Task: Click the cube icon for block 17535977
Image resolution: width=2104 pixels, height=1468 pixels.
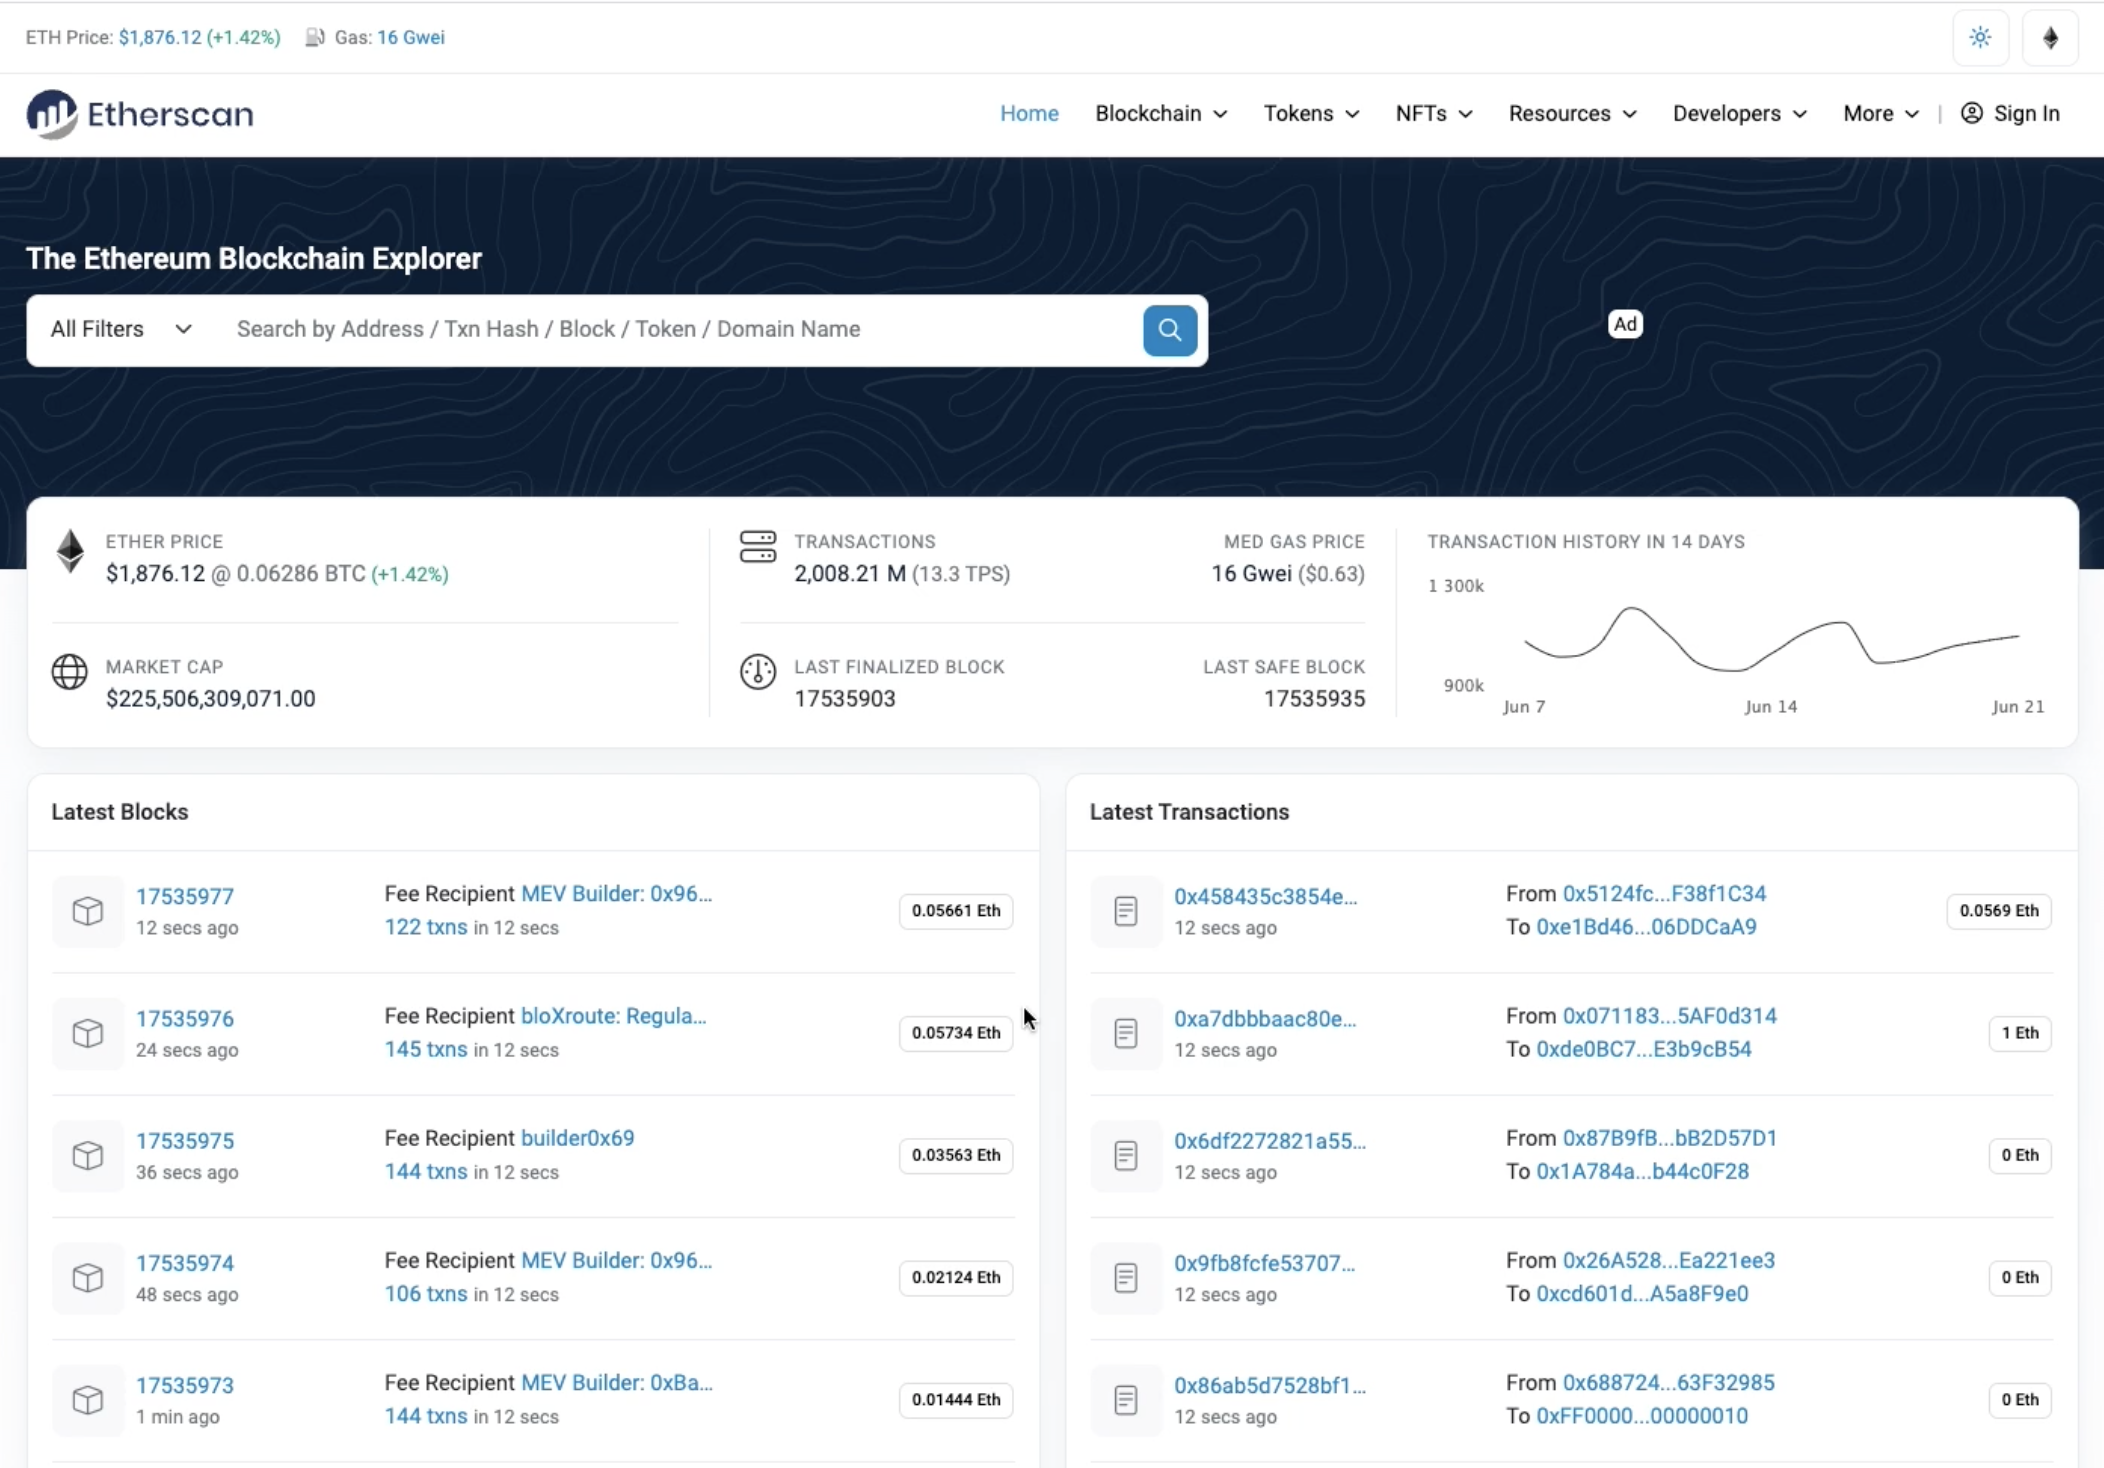Action: (88, 911)
